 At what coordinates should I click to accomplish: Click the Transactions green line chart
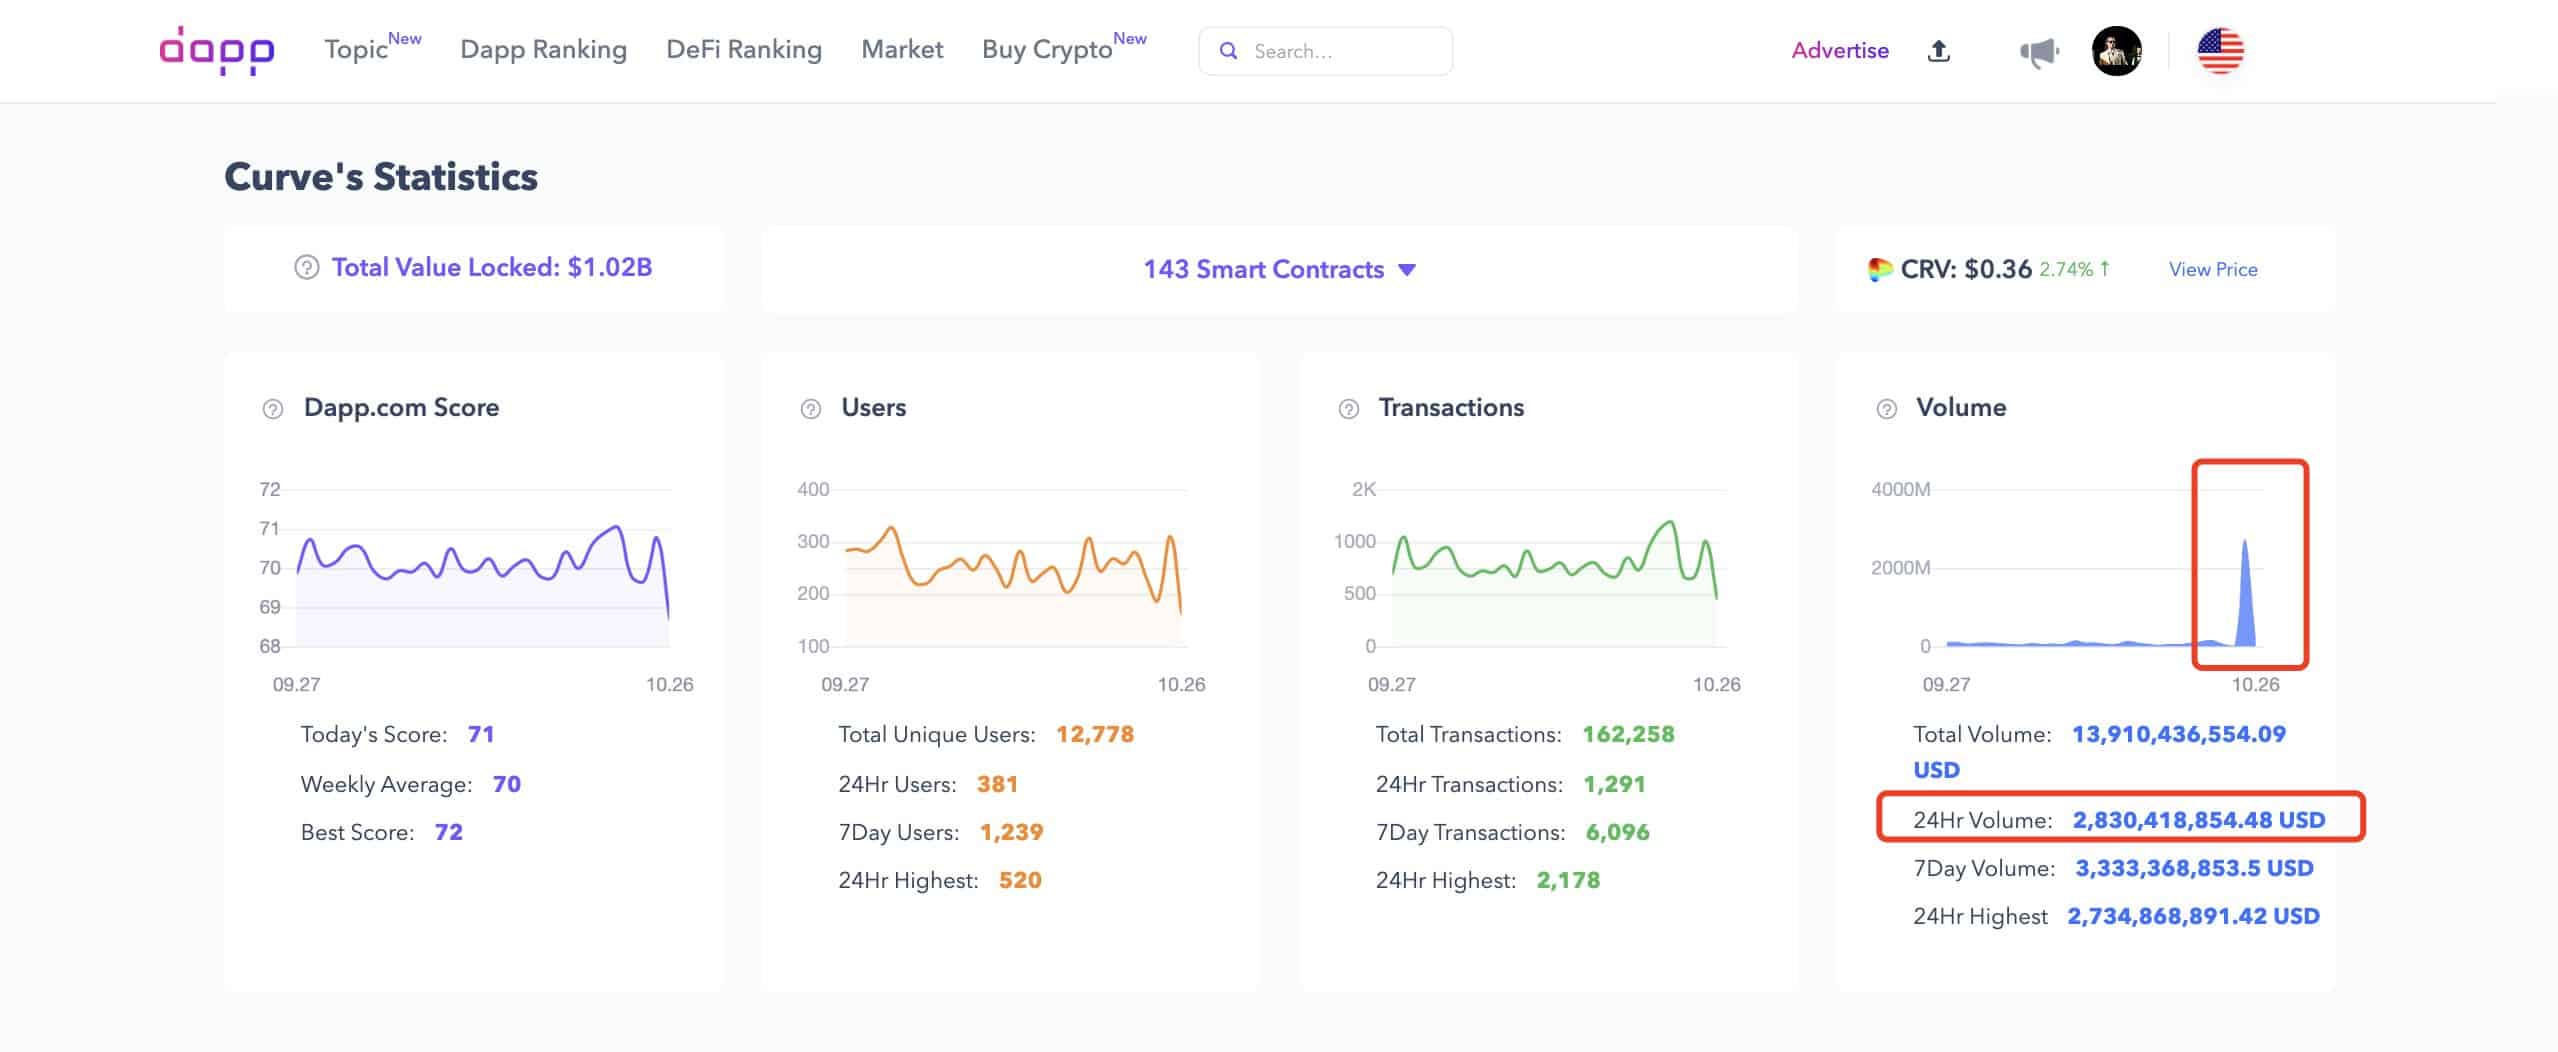tap(1554, 583)
